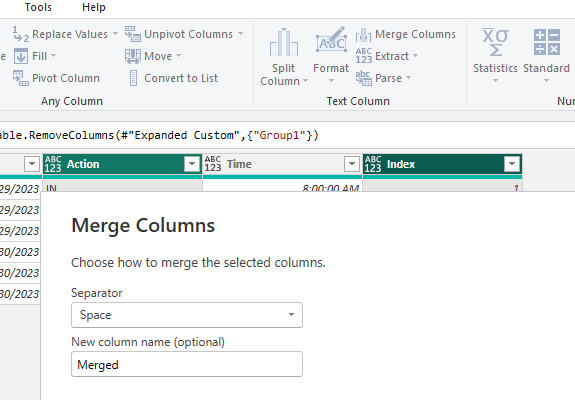The image size is (575, 400).
Task: Click the Merge Columns ribbon icon
Action: point(363,35)
